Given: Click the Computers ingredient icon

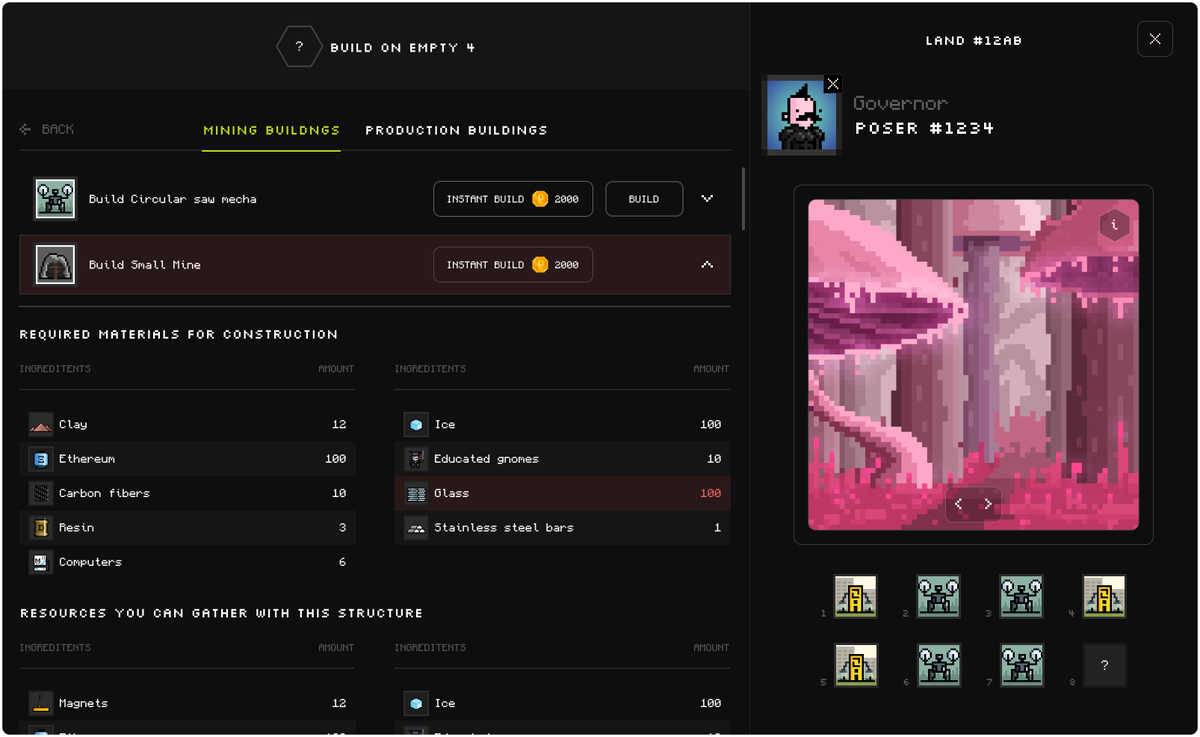Looking at the screenshot, I should 41,562.
